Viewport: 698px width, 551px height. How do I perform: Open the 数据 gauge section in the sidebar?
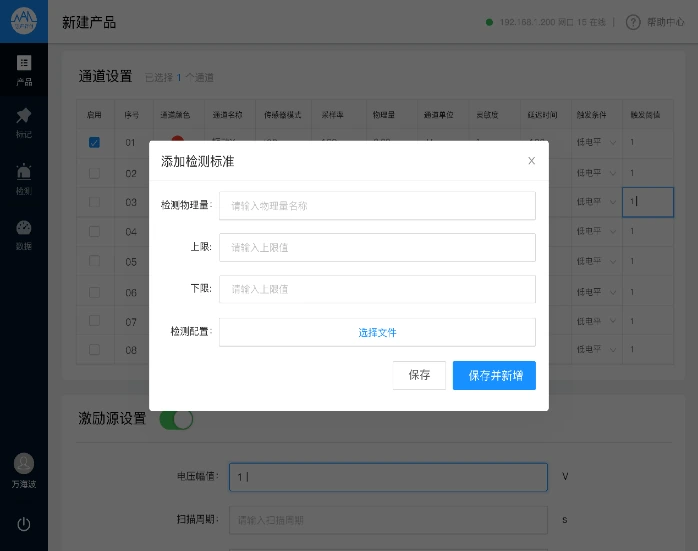24,235
